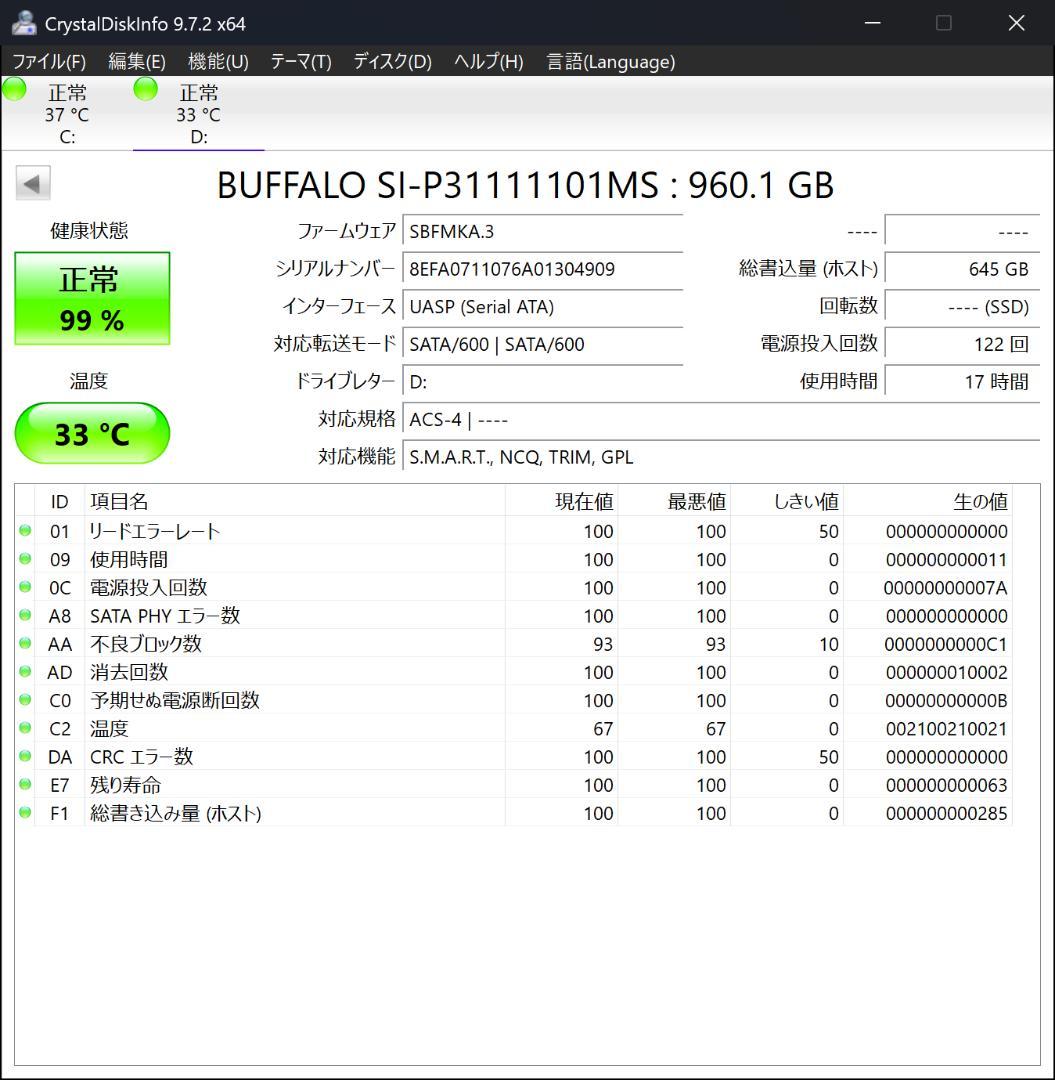The height and width of the screenshot is (1080, 1055).
Task: Click status dot for 残り寿命 row
Action: point(25,785)
